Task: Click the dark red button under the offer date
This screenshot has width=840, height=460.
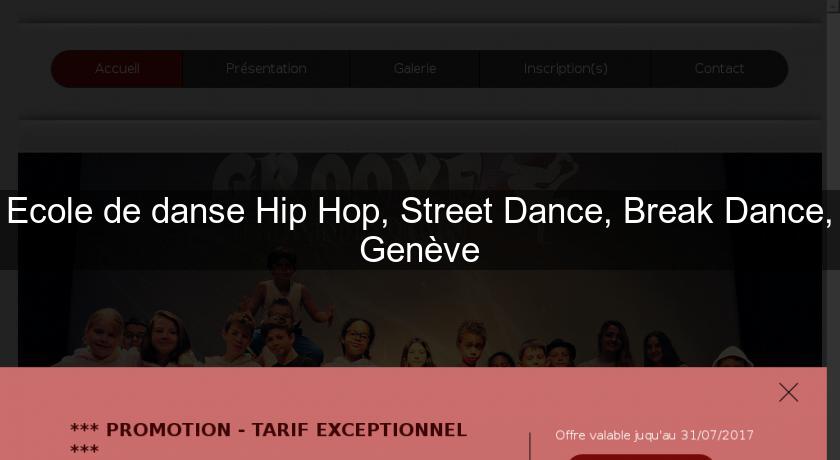Action: click(x=641, y=457)
